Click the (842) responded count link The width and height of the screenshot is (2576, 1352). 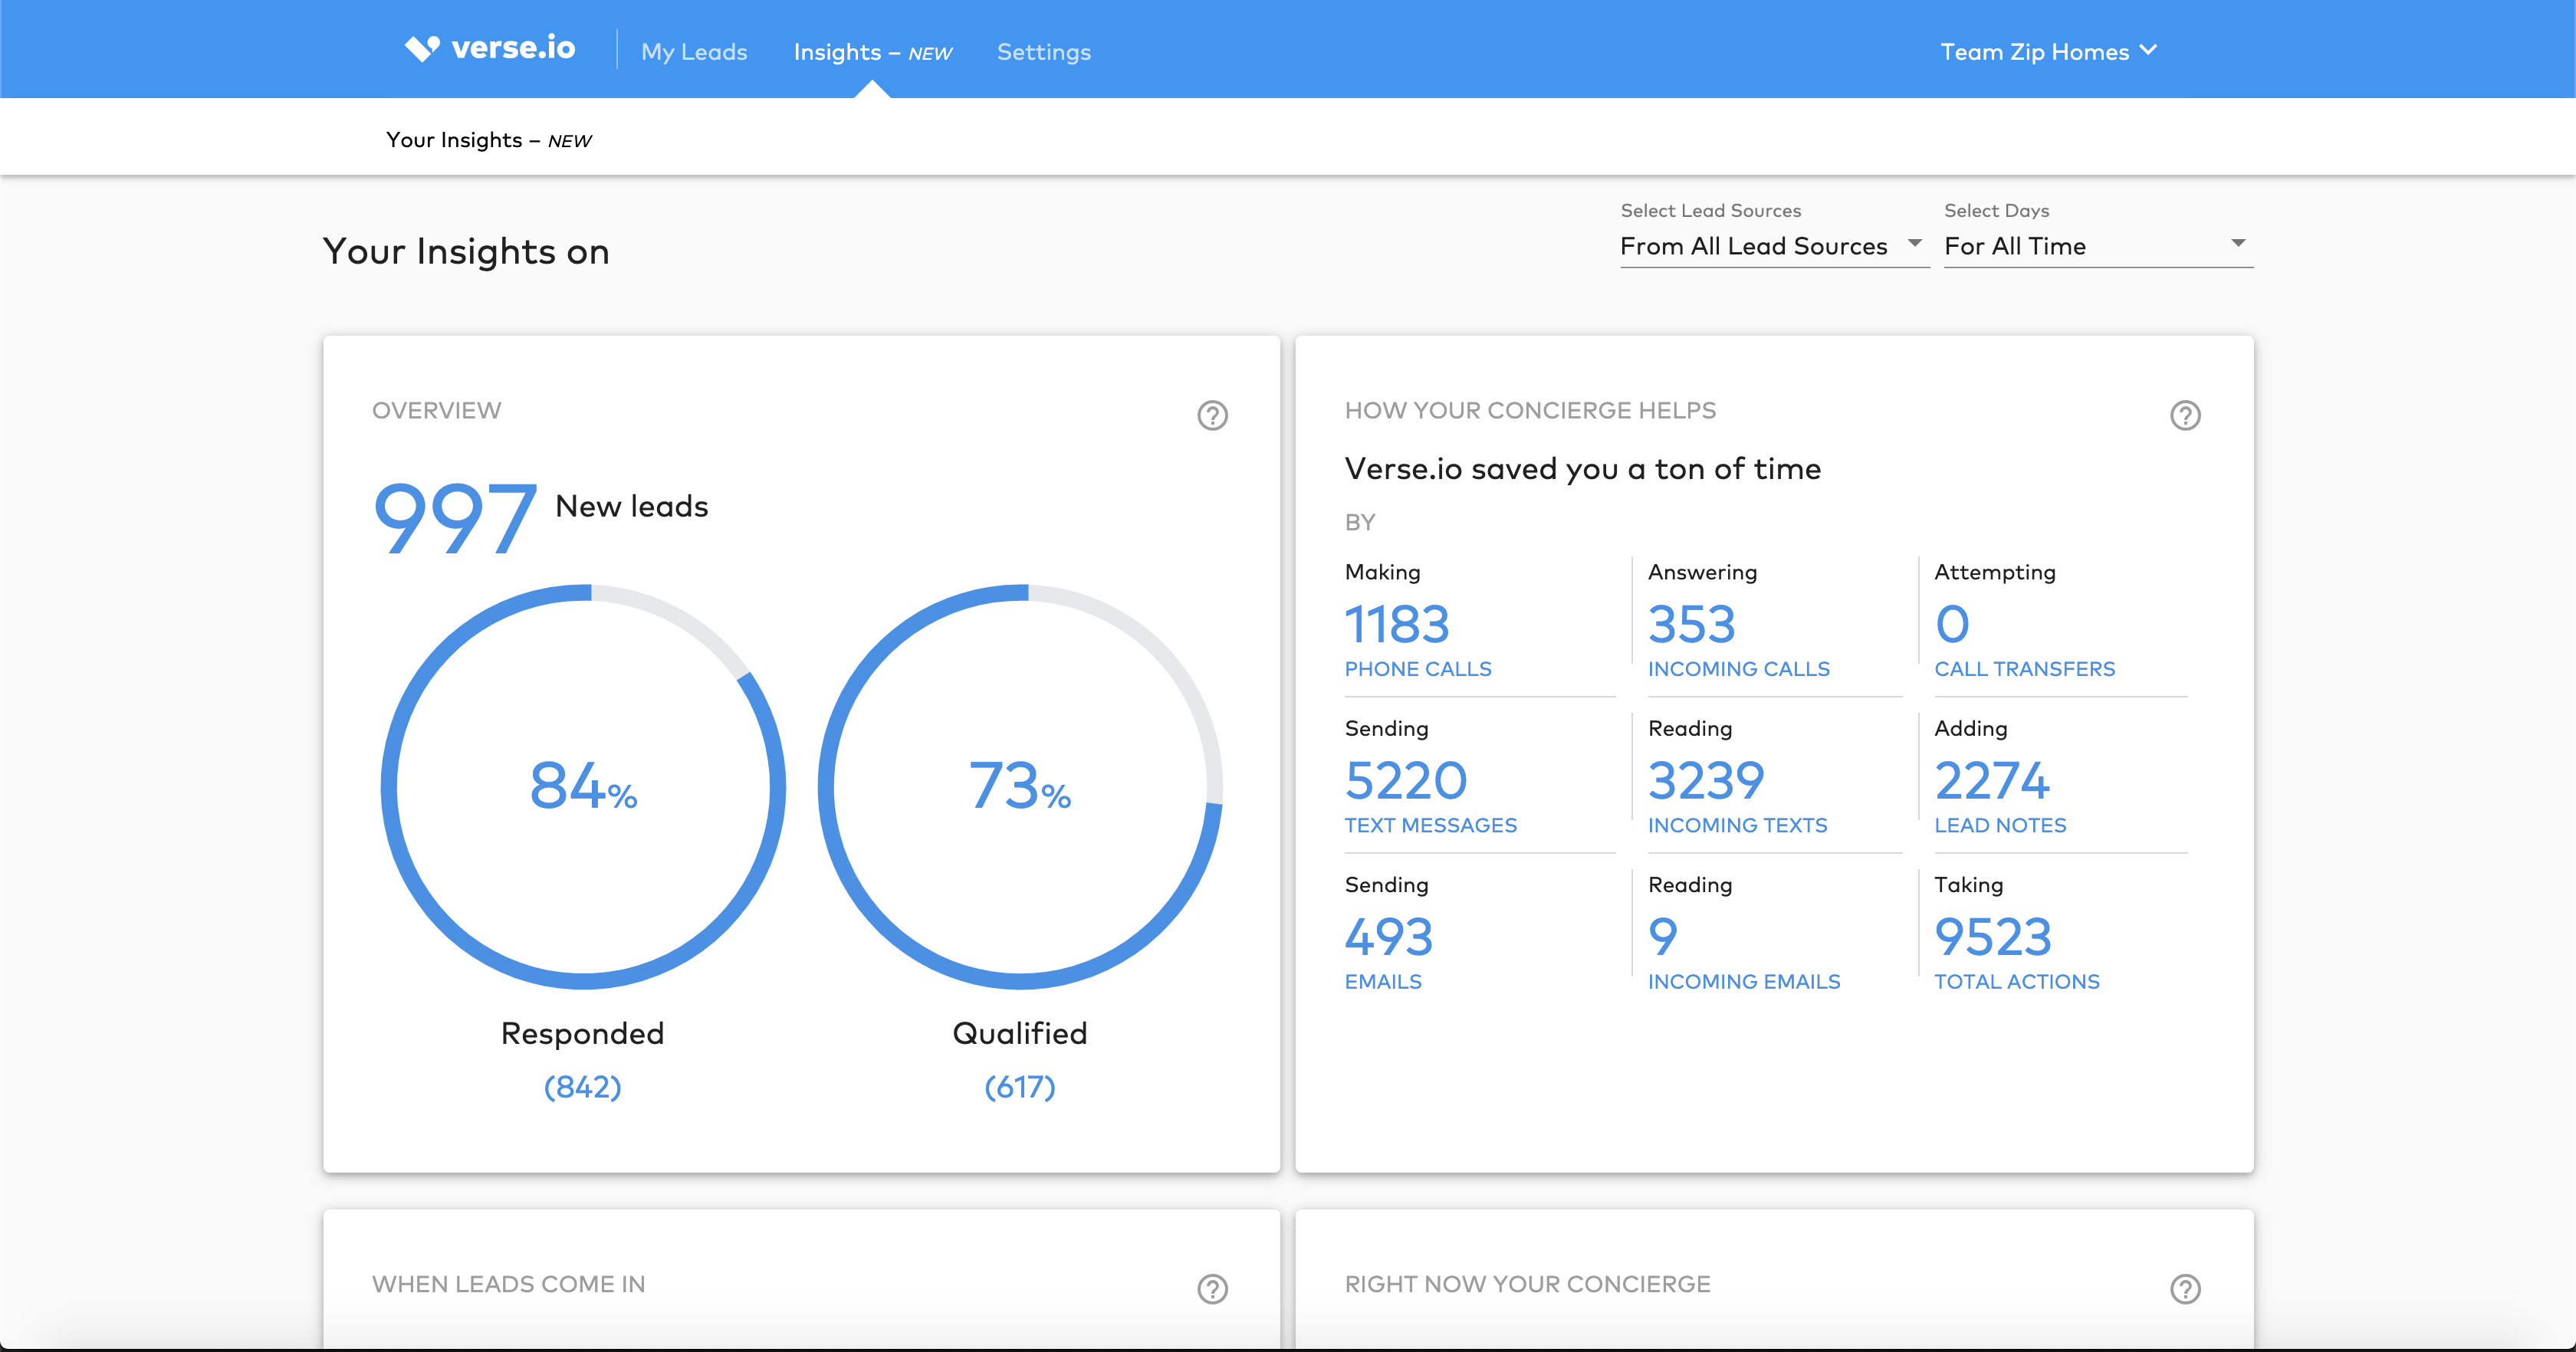pos(583,1087)
